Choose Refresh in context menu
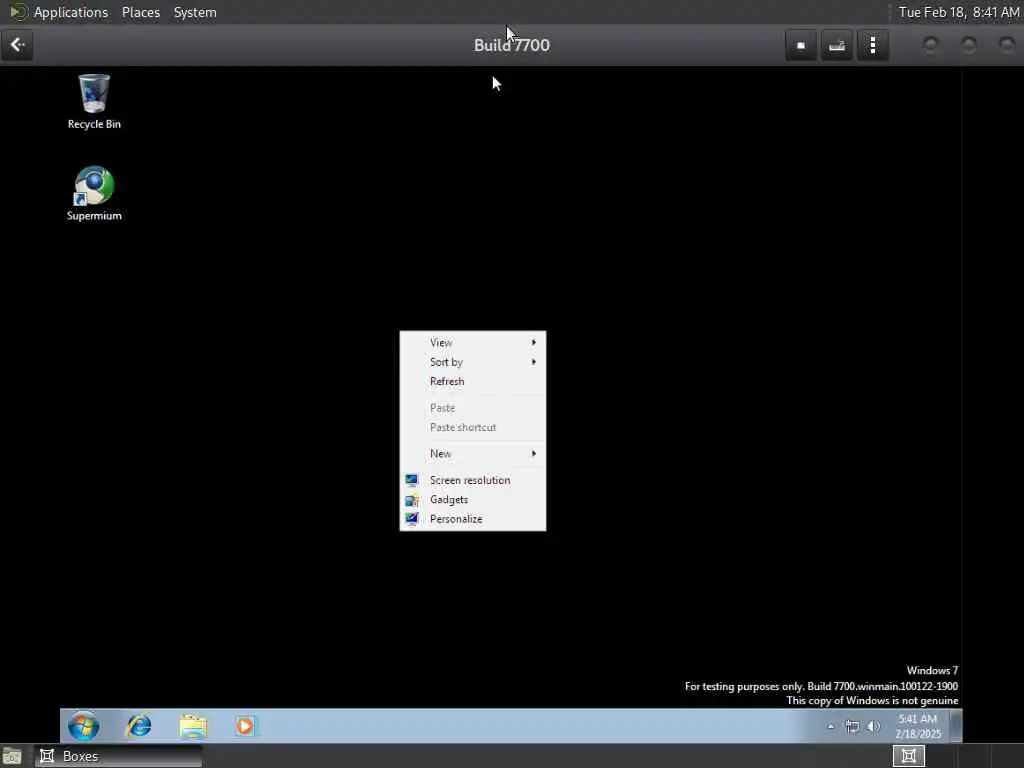 click(x=473, y=381)
